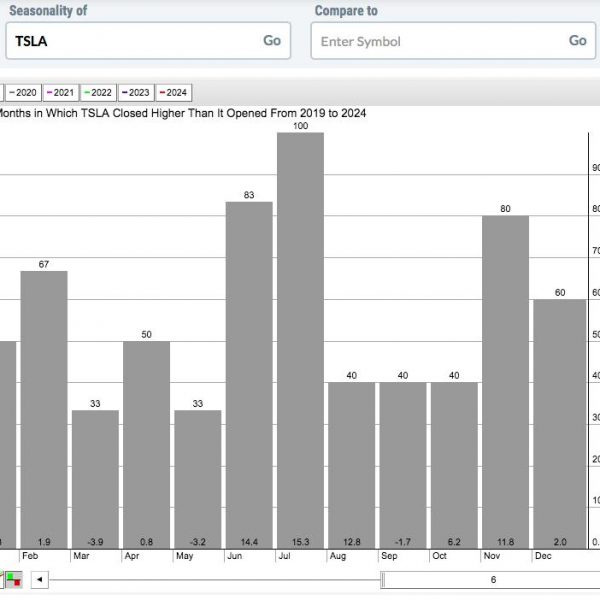Viewport: 600px width, 600px height.
Task: Click the Feb axis label
Action: coord(30,556)
